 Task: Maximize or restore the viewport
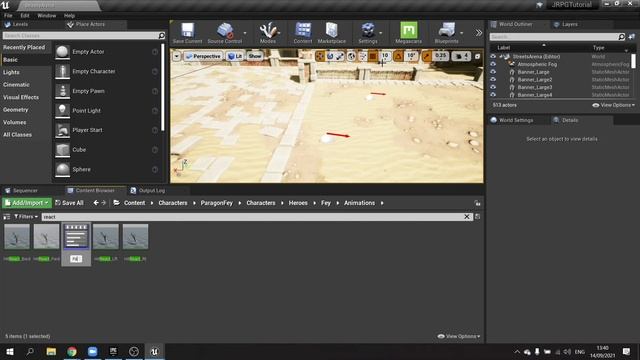(477, 56)
